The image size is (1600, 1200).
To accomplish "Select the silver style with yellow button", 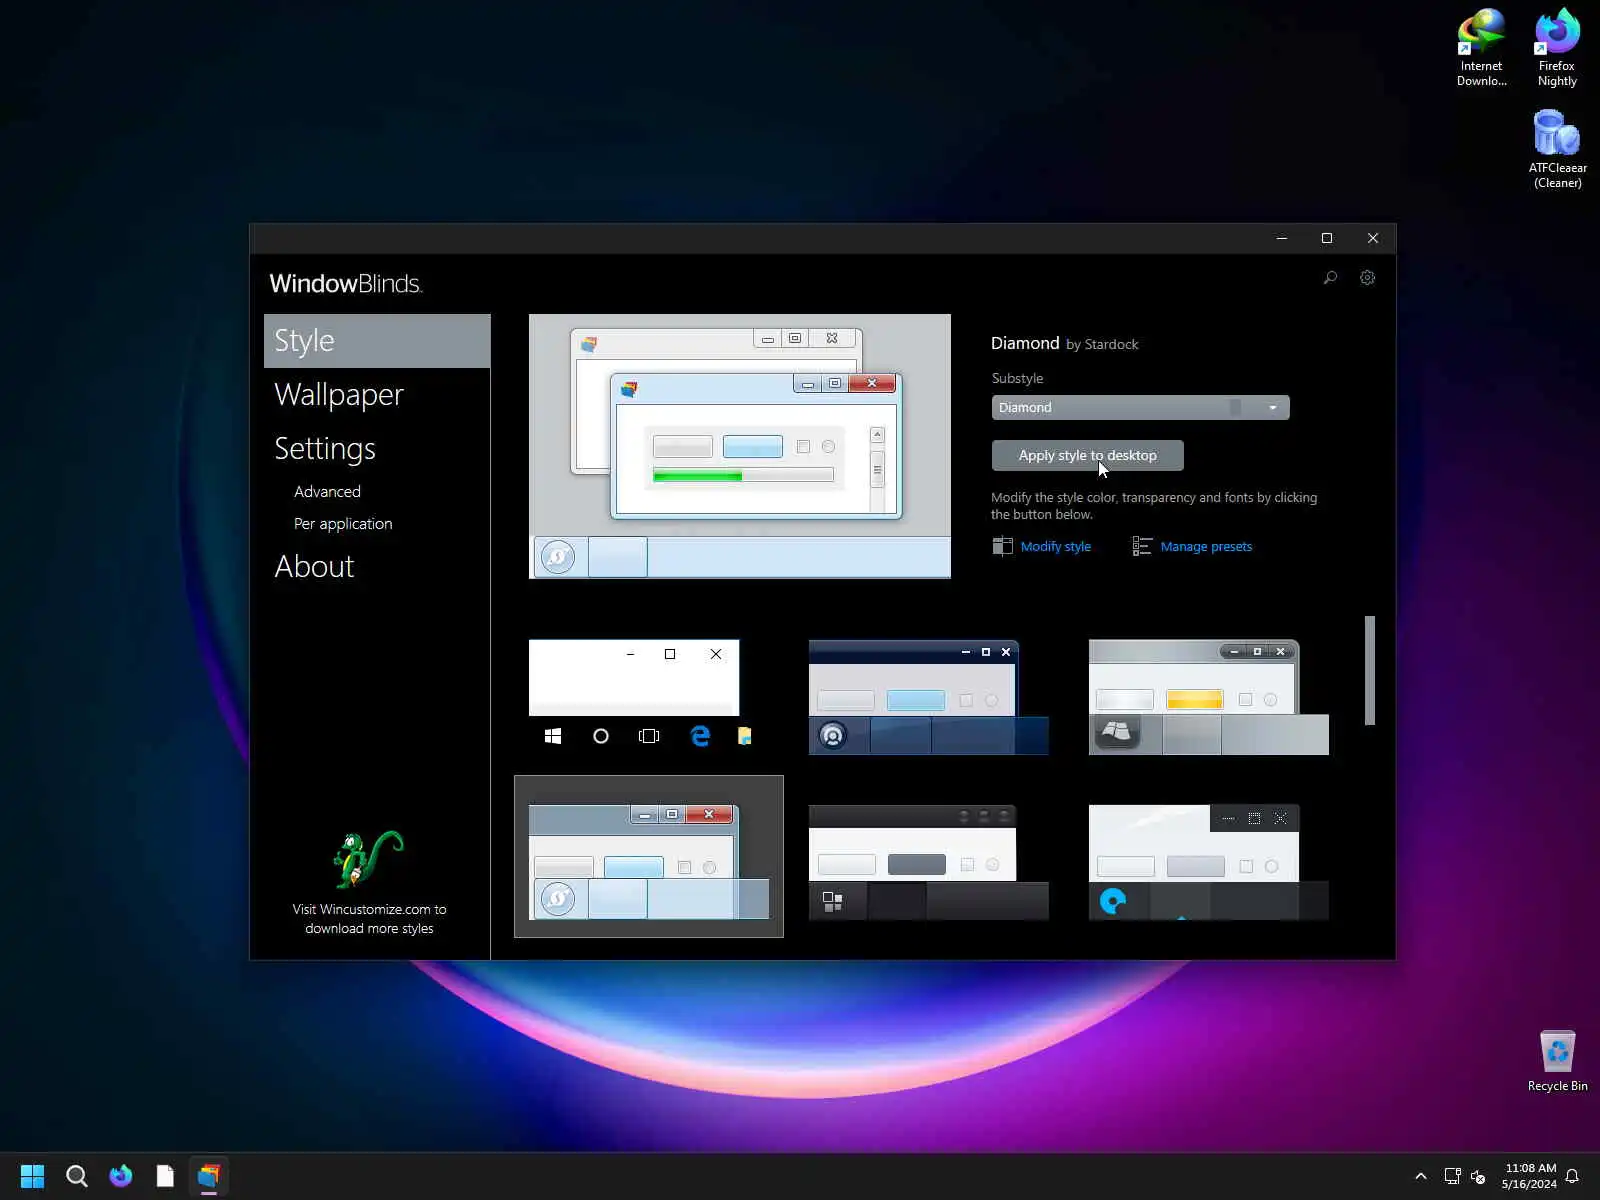I will click(1209, 697).
